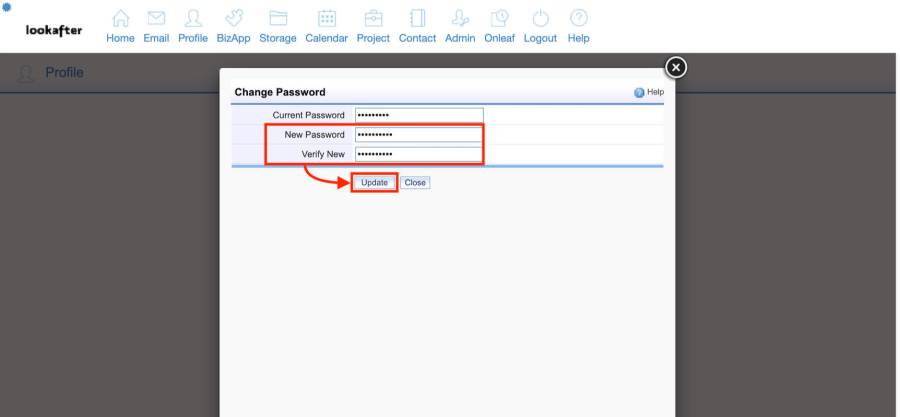Viewport: 900px width, 417px height.
Task: Open the Storage folder icon
Action: pos(278,20)
